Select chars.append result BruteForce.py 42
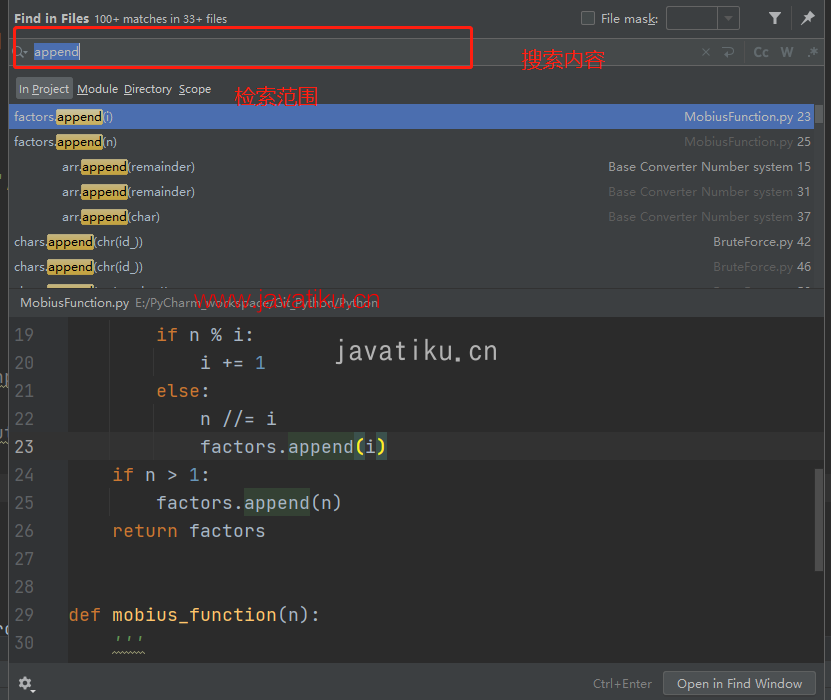 point(411,242)
